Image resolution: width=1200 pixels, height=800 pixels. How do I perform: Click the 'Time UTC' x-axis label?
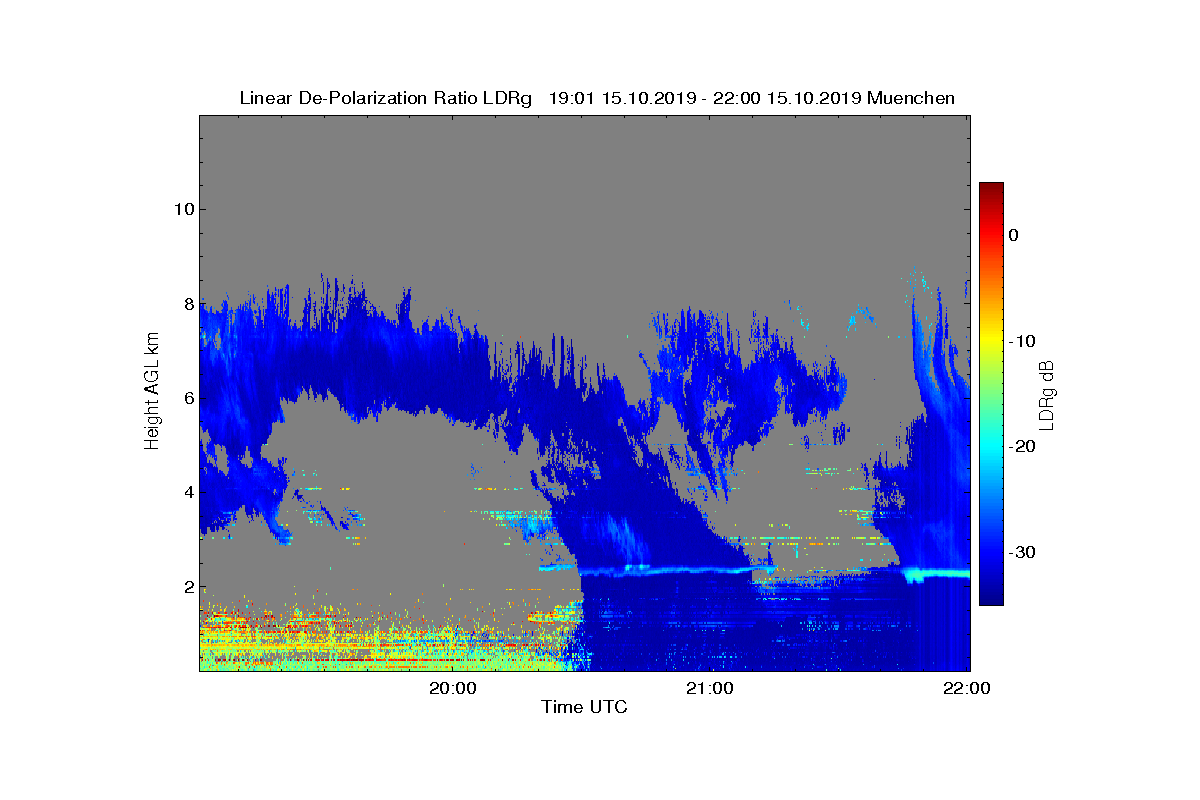click(x=584, y=707)
